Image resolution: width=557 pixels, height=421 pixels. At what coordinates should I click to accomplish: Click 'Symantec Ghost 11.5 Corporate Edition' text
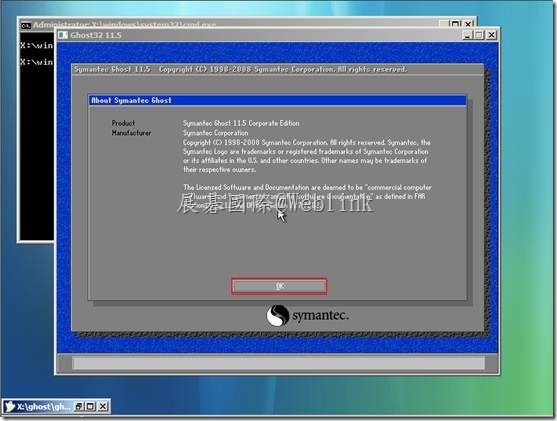pyautogui.click(x=241, y=123)
